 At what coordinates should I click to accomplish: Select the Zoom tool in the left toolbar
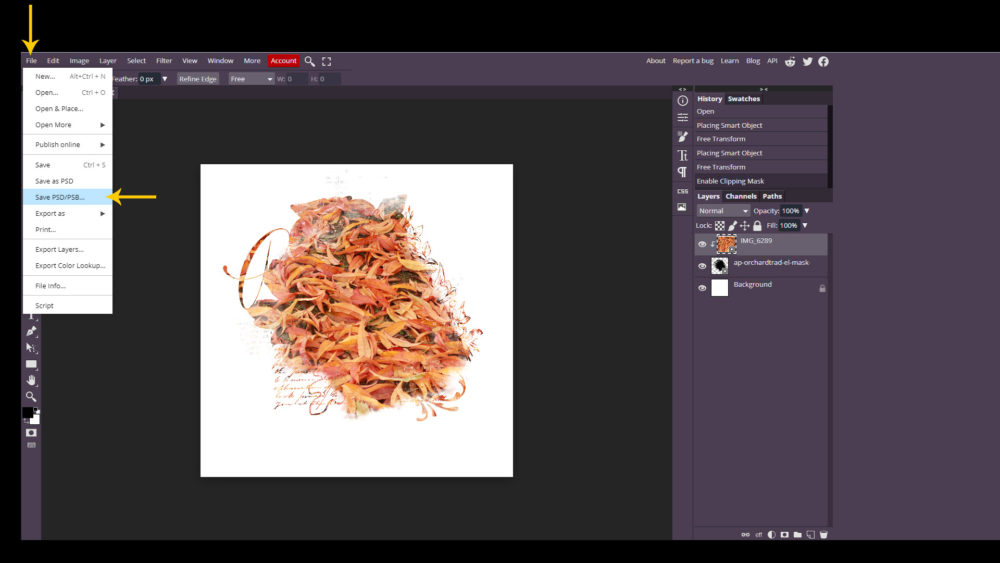[31, 396]
